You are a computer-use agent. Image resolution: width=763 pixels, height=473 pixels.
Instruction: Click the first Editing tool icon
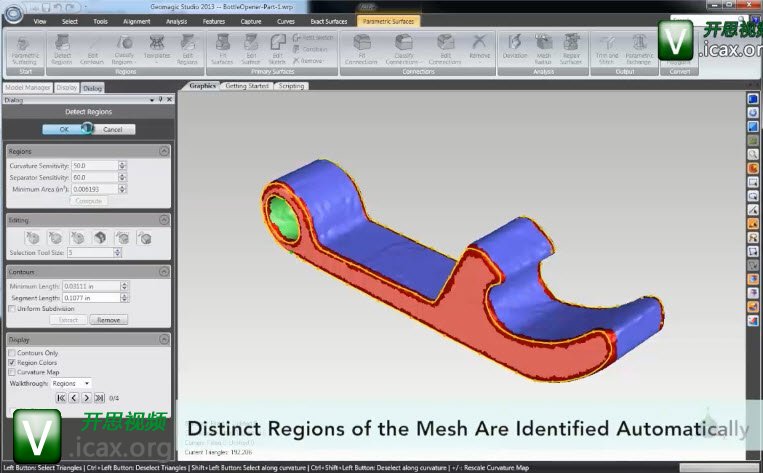pyautogui.click(x=33, y=238)
